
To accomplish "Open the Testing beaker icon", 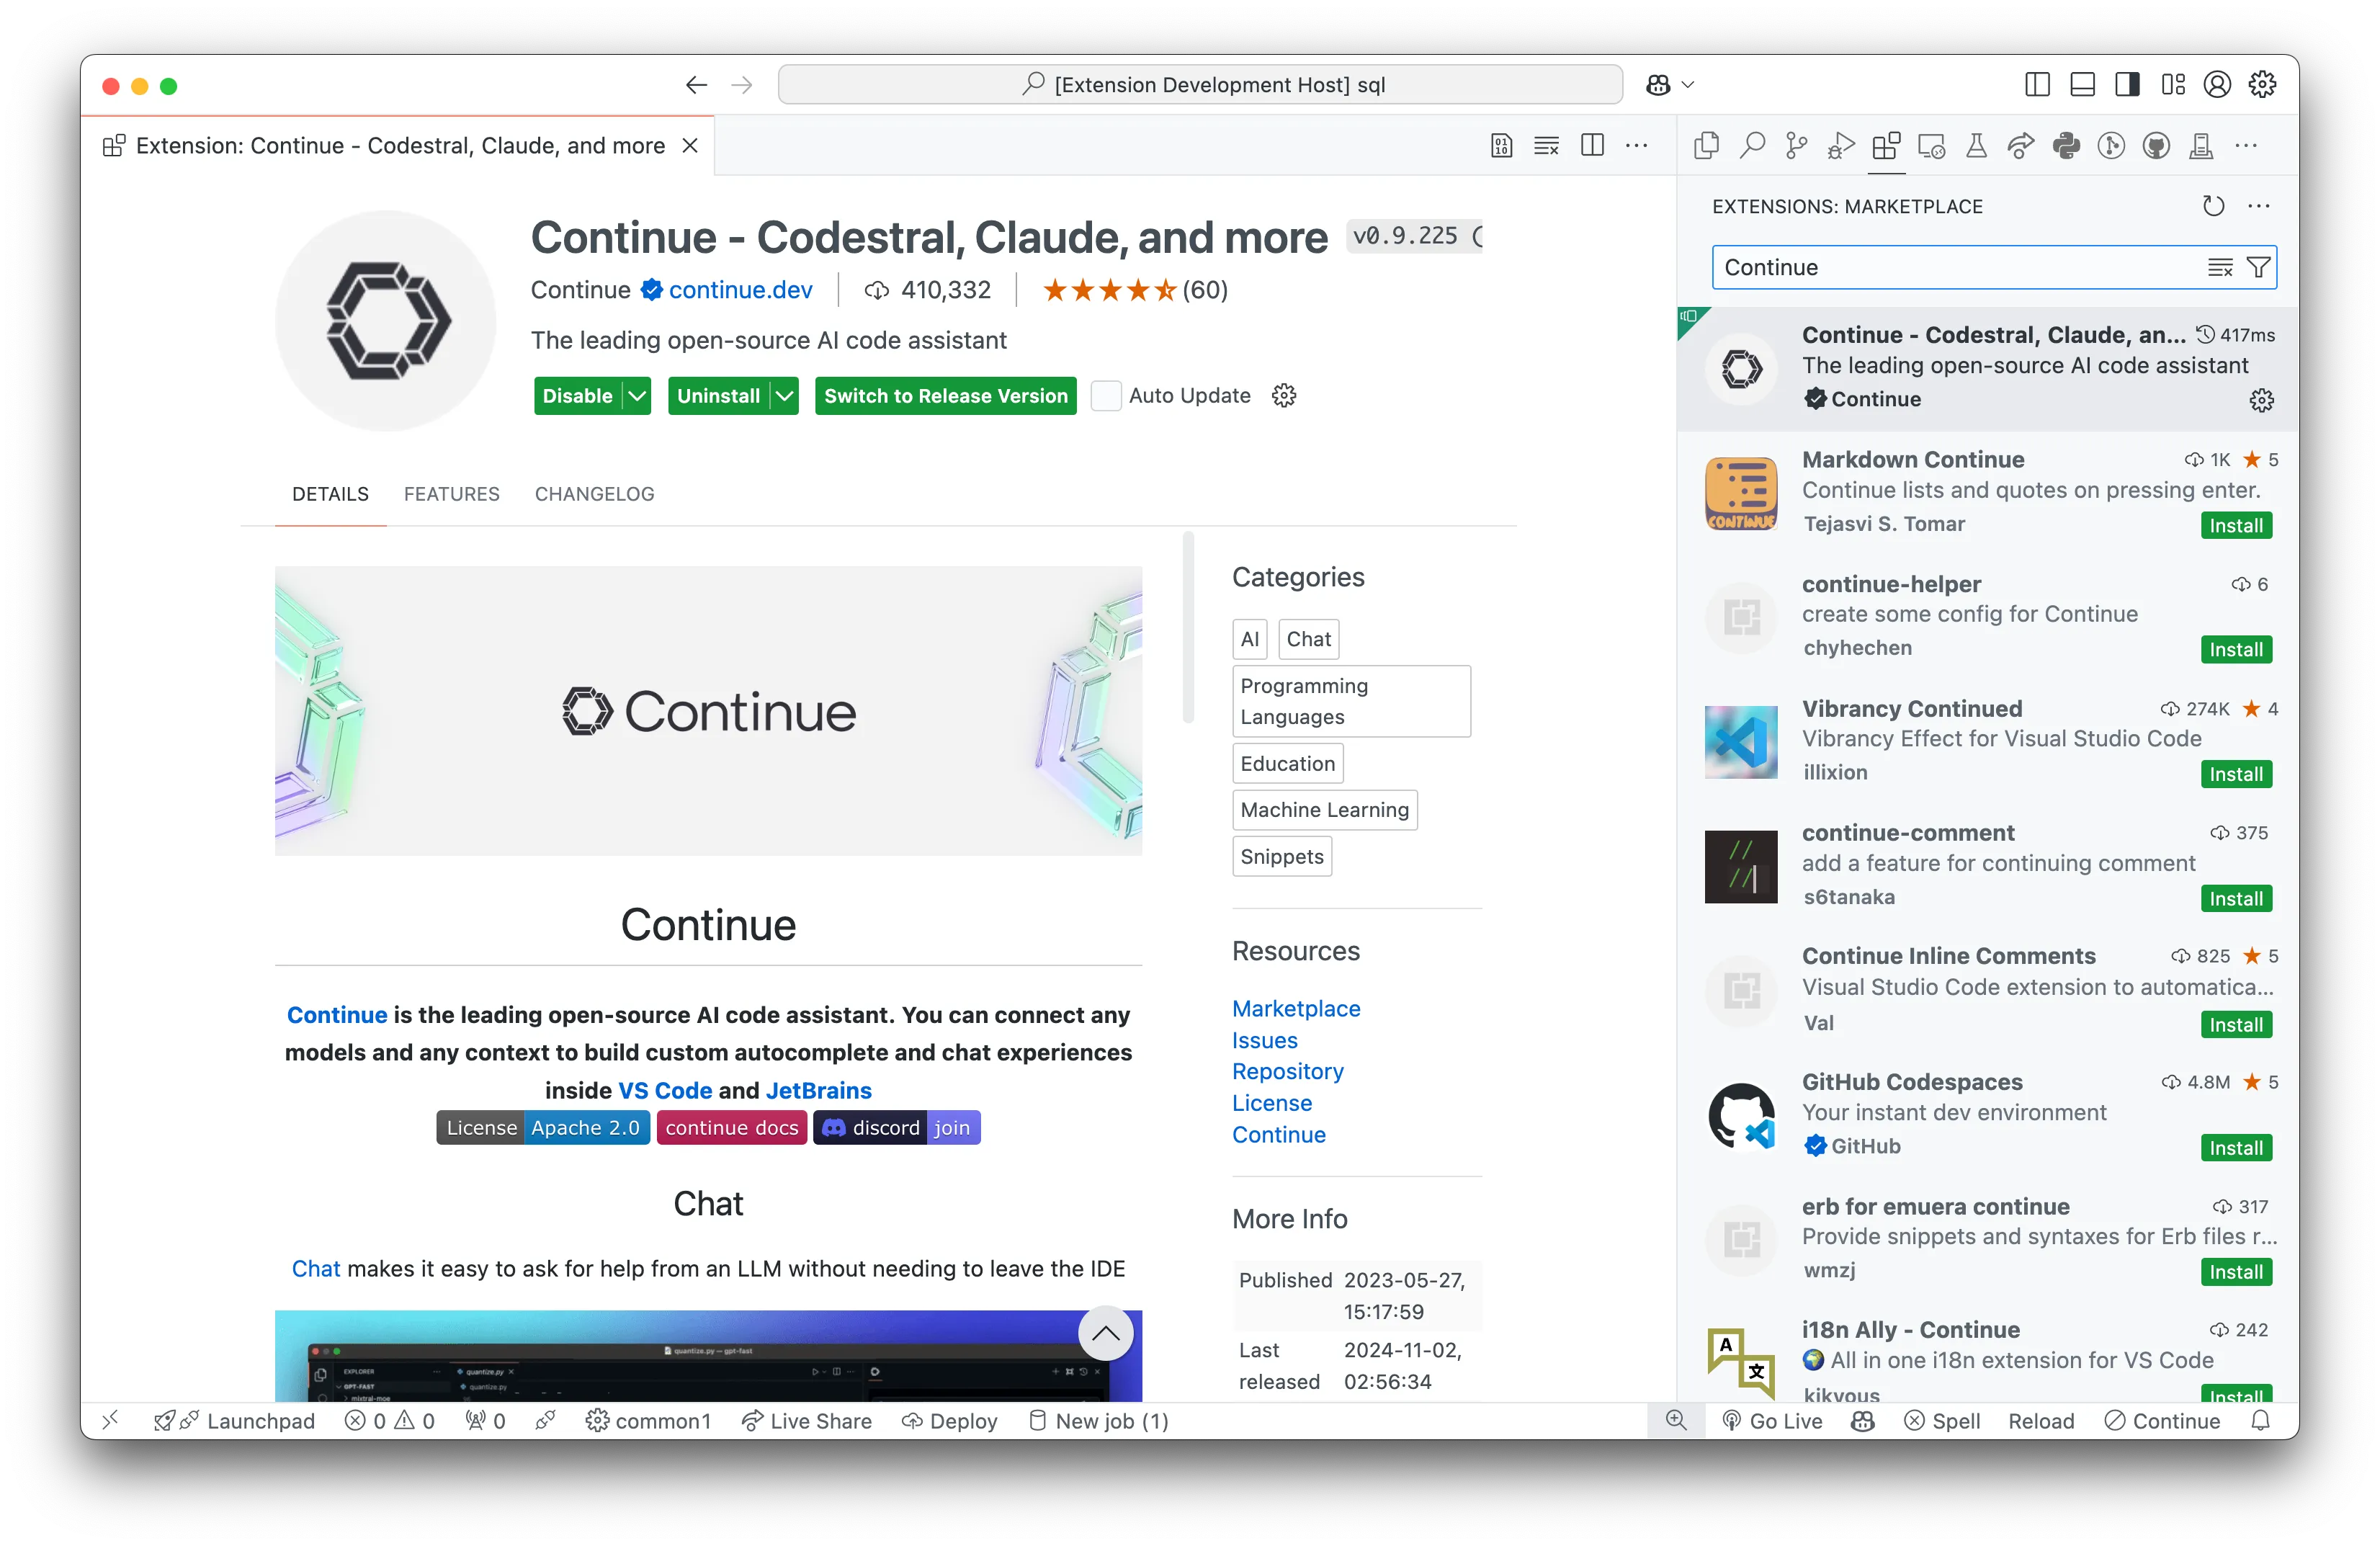I will (1976, 146).
